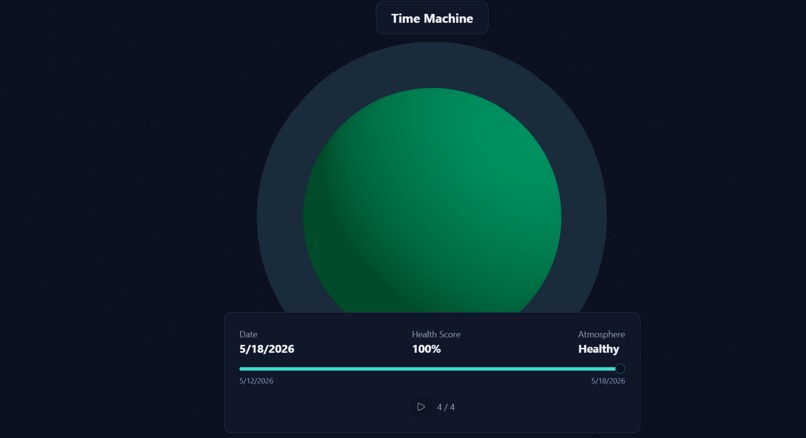Click the Healthy atmosphere status text
Image resolution: width=806 pixels, height=438 pixels.
point(598,349)
